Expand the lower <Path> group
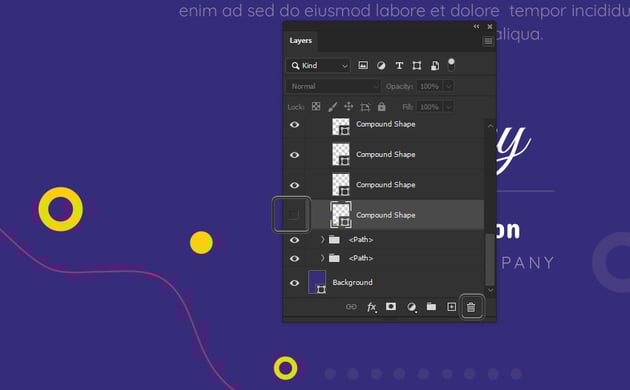The height and width of the screenshot is (390, 630). coord(322,258)
